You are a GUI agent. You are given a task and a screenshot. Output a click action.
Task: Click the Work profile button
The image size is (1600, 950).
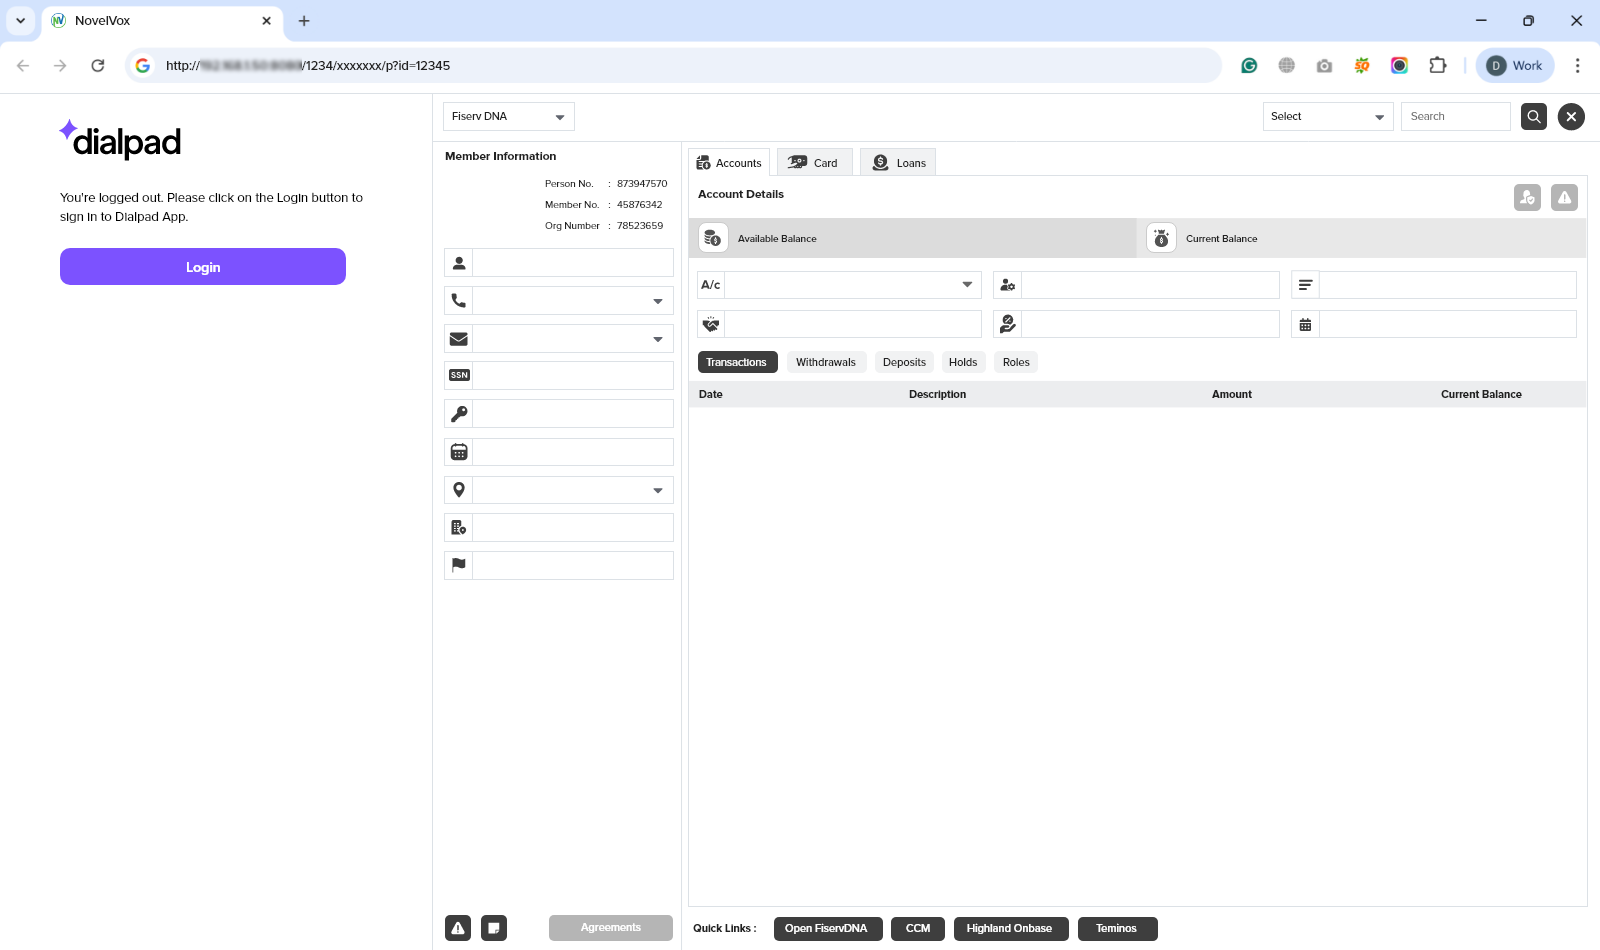(1515, 66)
